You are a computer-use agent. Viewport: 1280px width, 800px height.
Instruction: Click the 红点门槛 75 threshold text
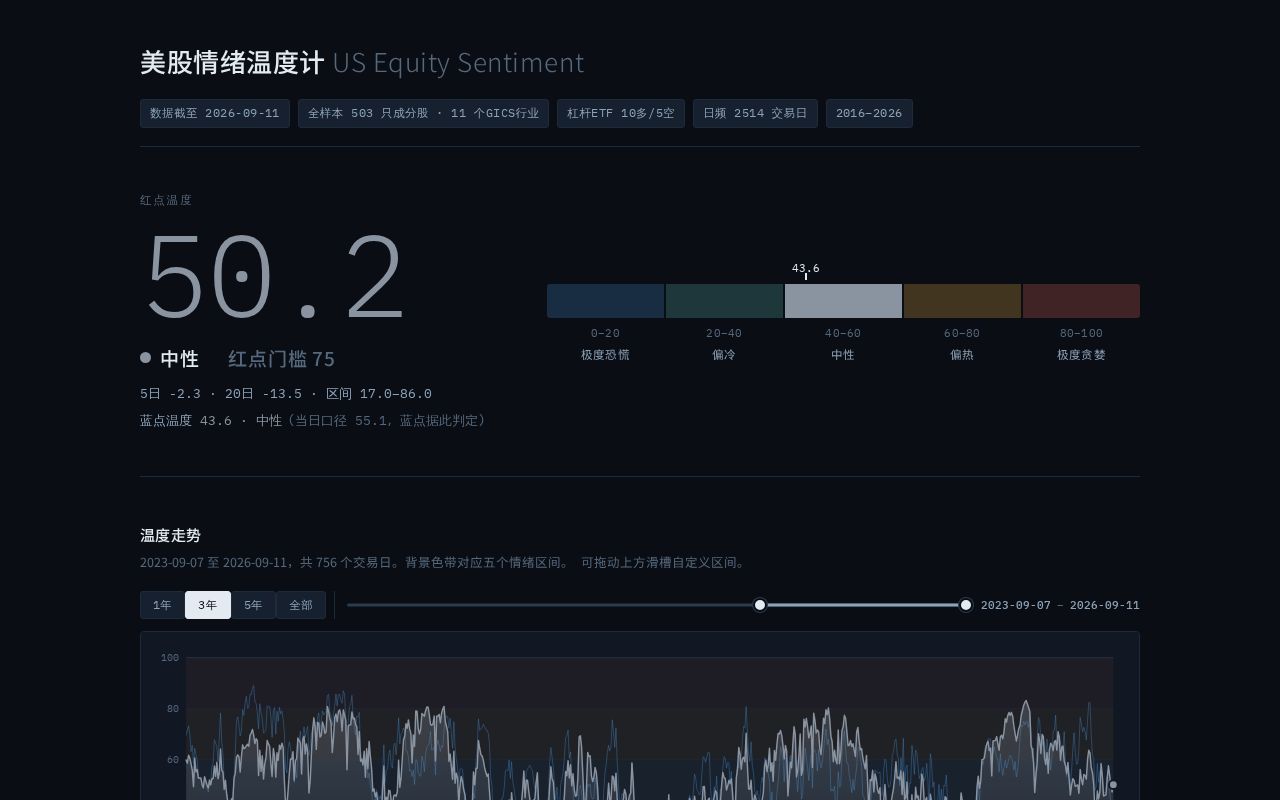[x=281, y=359]
